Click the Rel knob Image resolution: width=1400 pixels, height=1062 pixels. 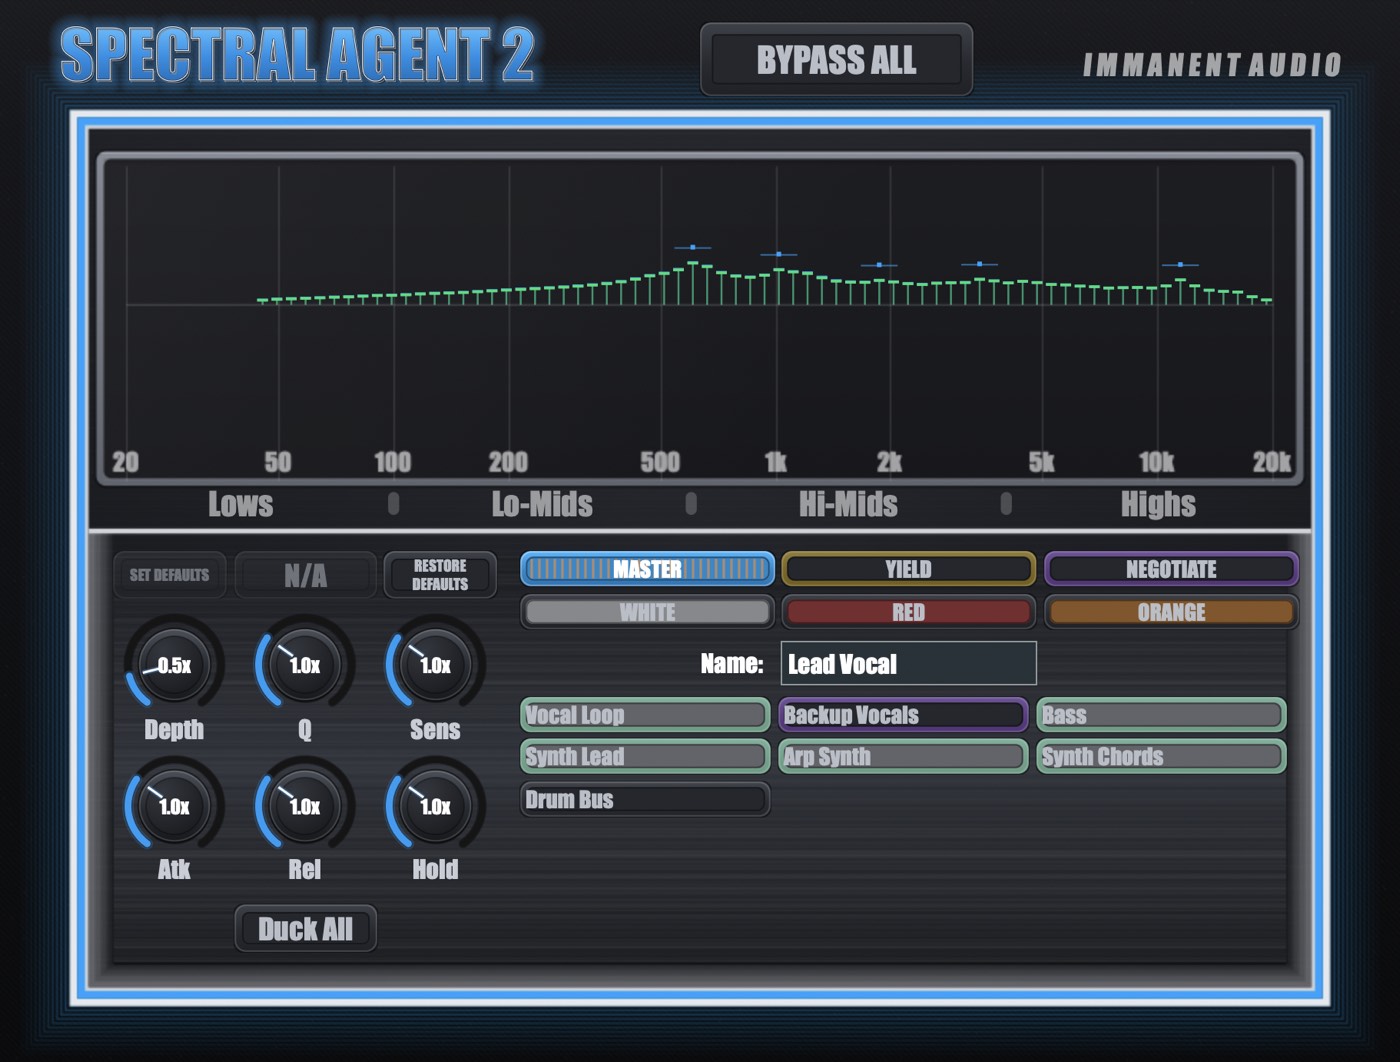click(x=305, y=806)
